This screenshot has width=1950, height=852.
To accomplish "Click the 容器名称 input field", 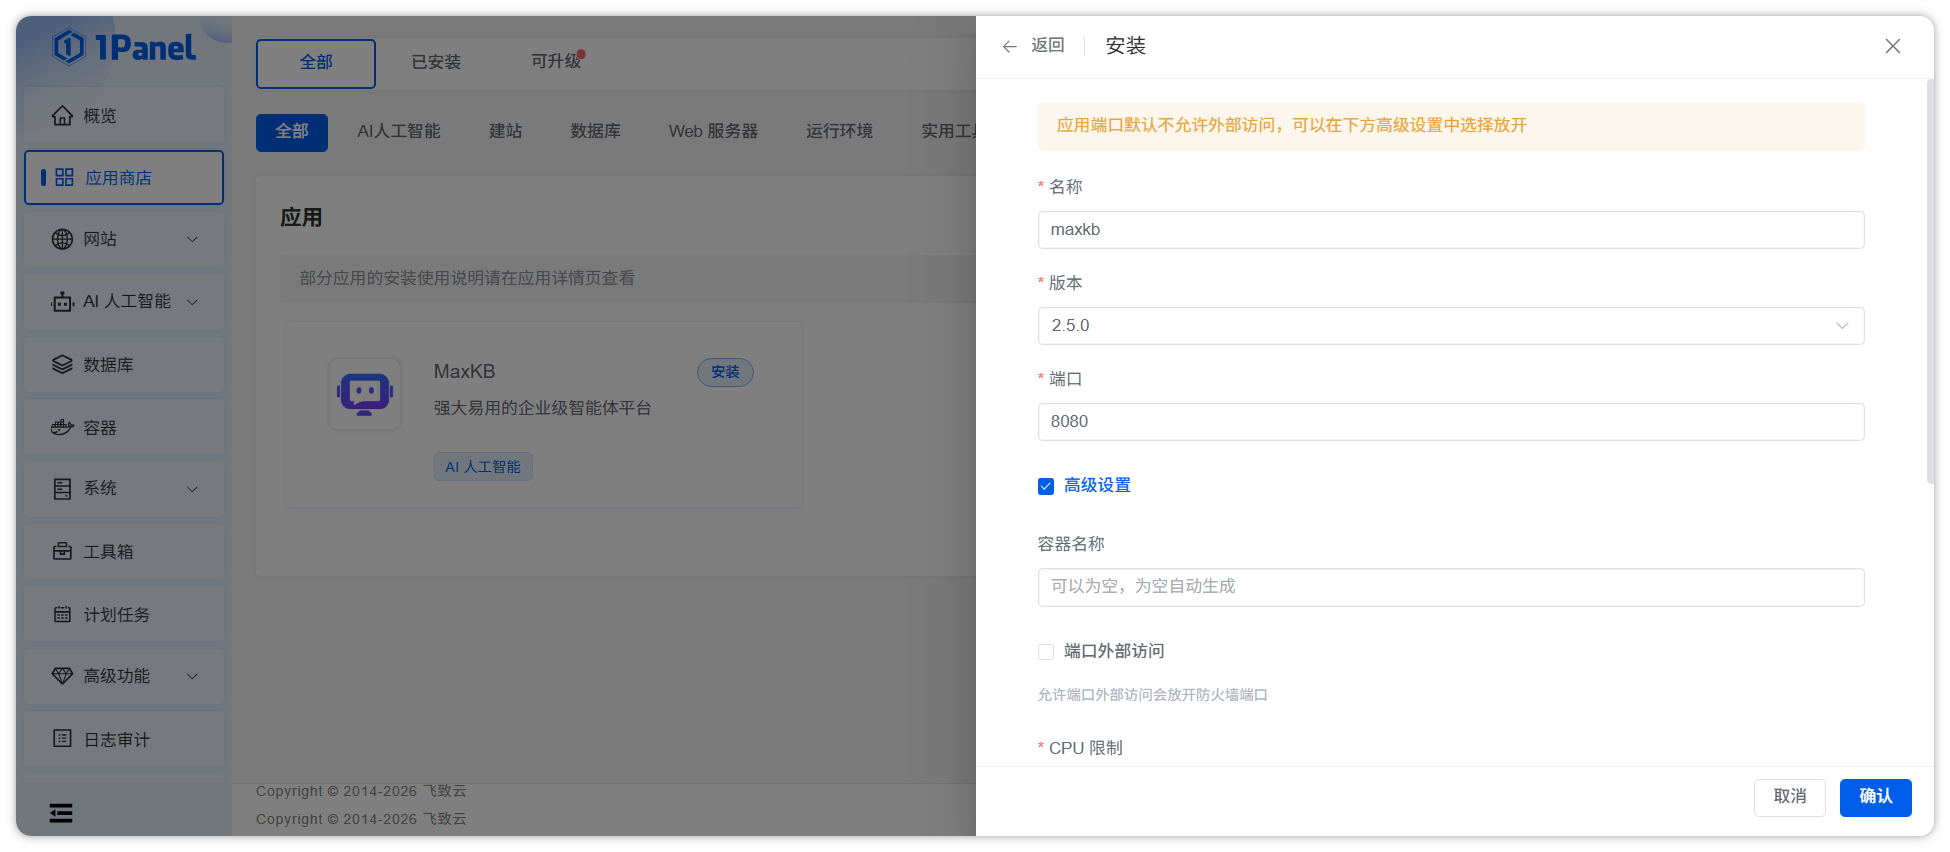I will (1450, 587).
